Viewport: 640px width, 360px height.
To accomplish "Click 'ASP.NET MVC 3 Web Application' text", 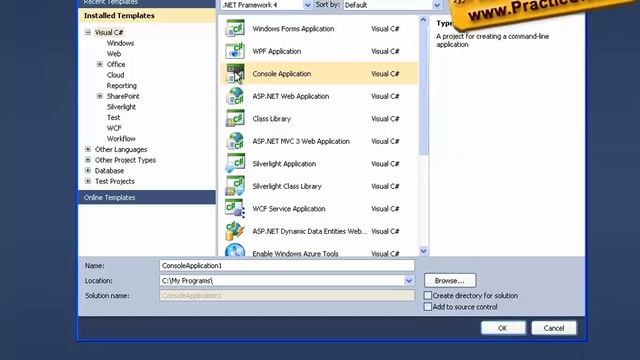I will (x=301, y=141).
